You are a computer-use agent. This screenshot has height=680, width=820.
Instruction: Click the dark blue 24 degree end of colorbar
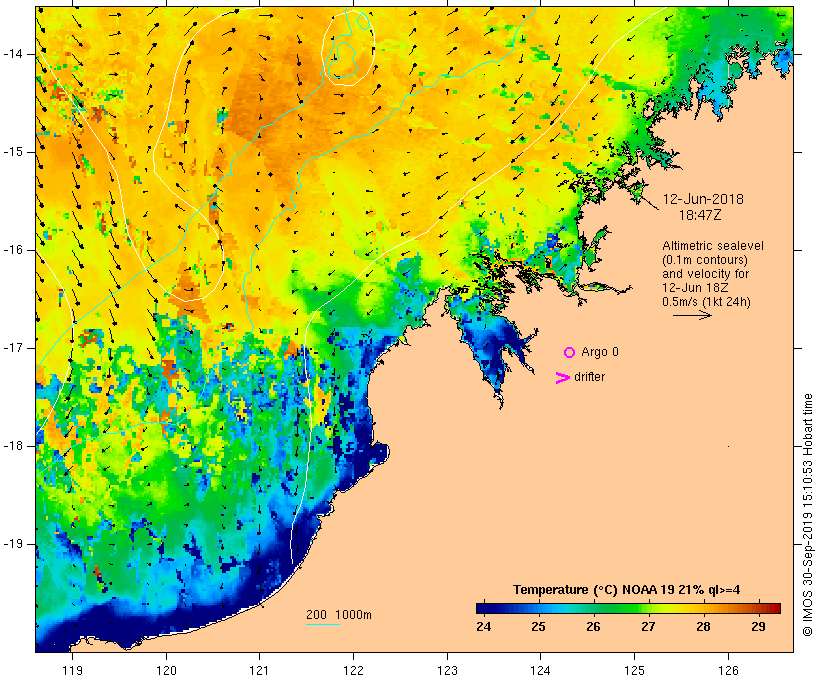(482, 608)
